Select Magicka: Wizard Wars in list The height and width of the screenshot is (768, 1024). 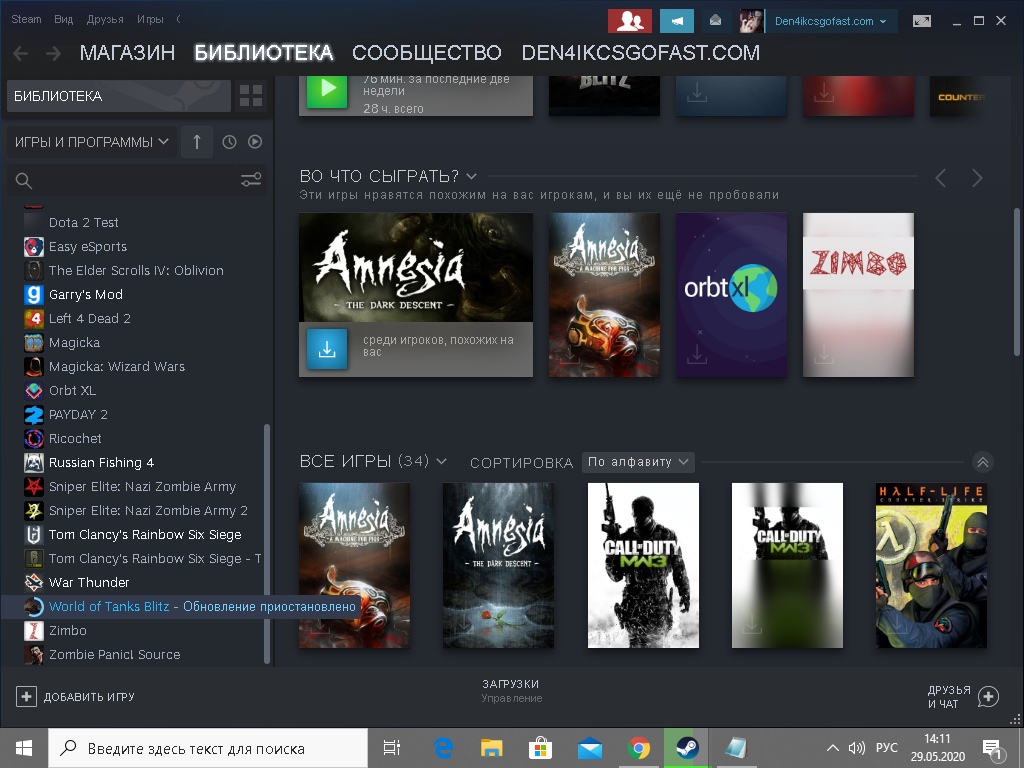coord(117,366)
